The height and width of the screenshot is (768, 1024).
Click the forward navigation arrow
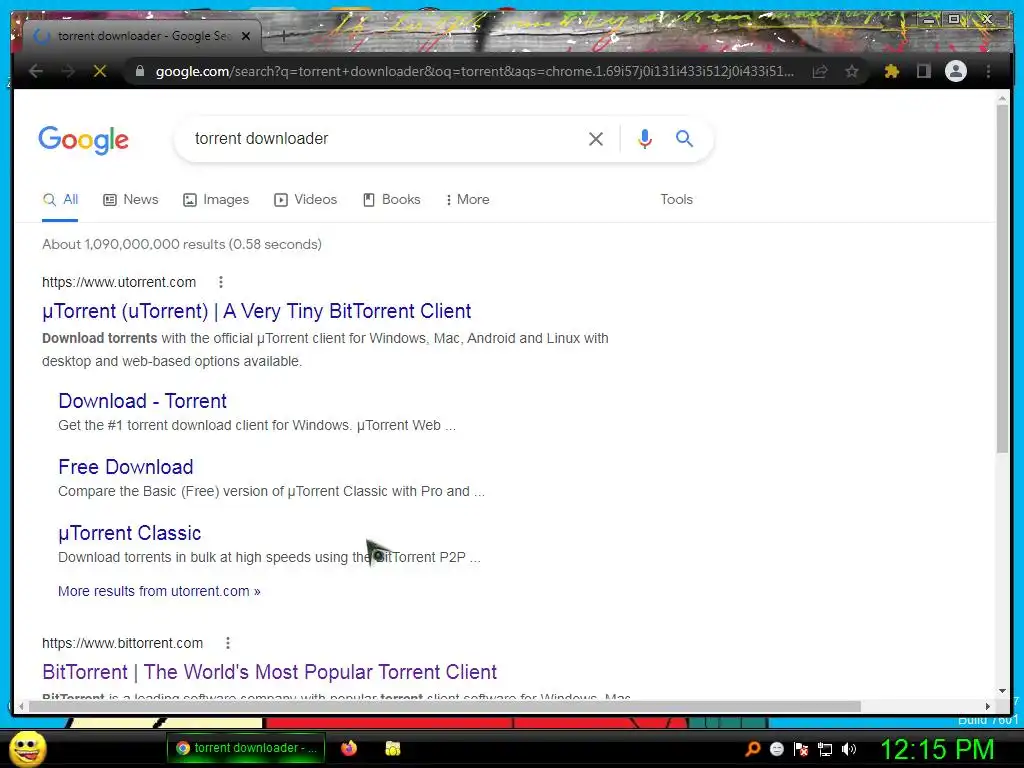pos(68,71)
